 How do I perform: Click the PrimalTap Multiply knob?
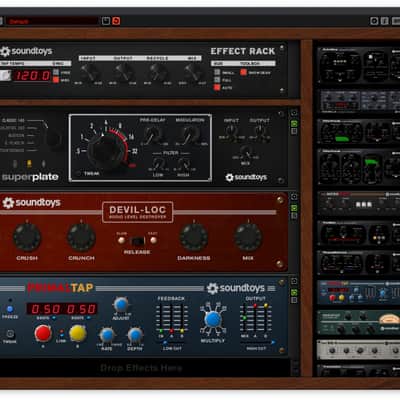tap(213, 319)
